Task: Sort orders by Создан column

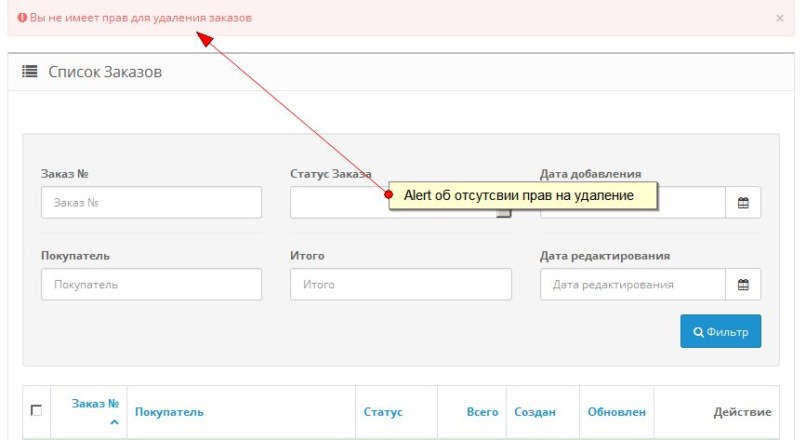Action: tap(534, 412)
